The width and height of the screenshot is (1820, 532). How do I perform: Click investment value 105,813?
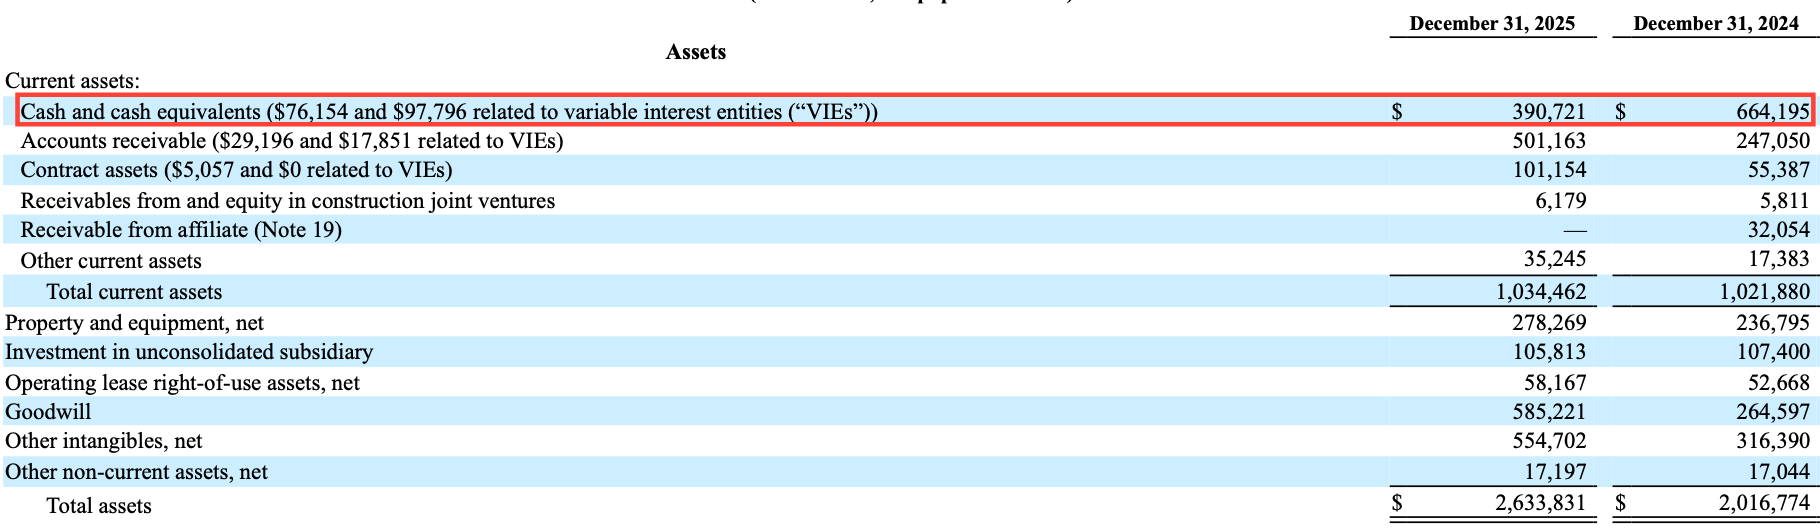pos(1549,352)
